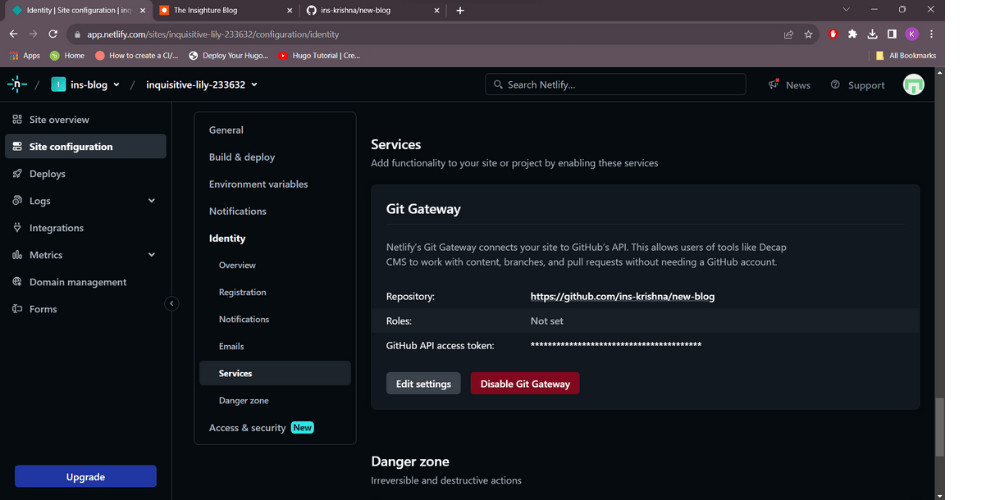Open Site configuration in sidebar
The image size is (1000, 500).
click(85, 147)
